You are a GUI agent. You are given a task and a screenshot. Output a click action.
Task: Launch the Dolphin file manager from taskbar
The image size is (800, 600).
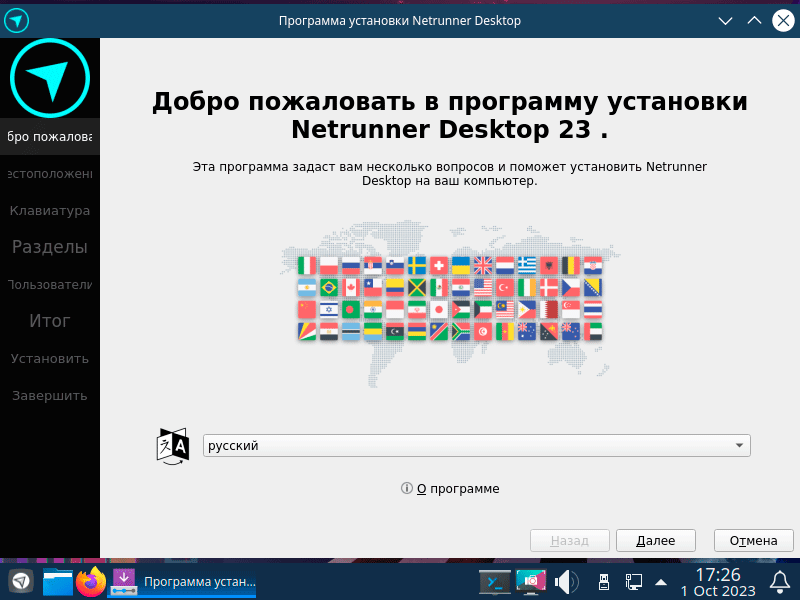click(x=58, y=581)
